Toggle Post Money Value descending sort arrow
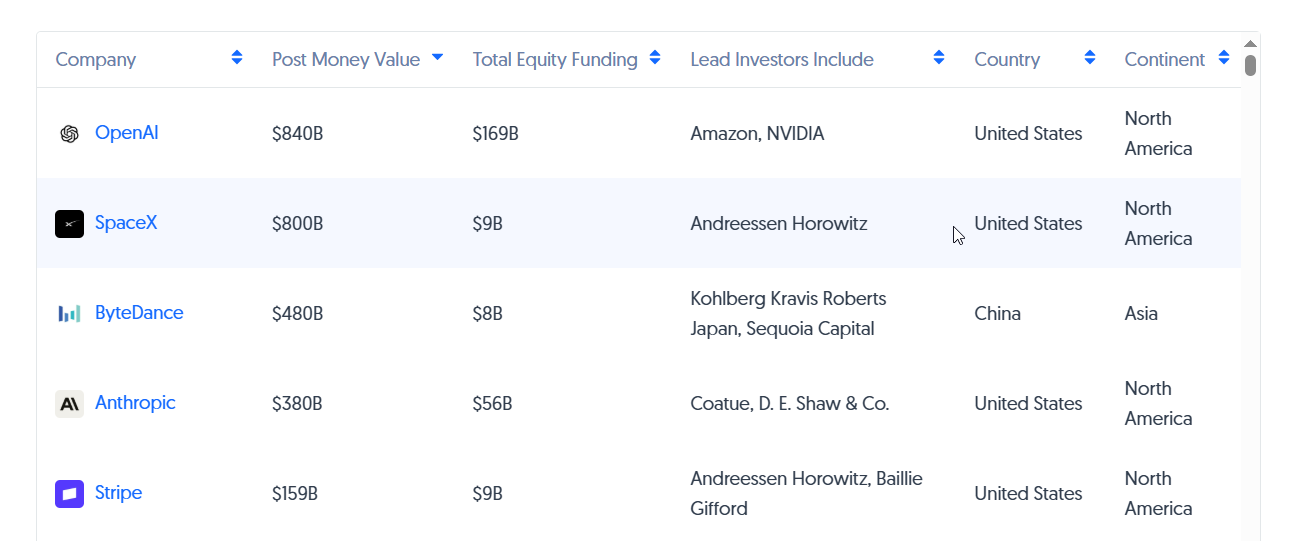This screenshot has height=541, width=1301. point(437,58)
